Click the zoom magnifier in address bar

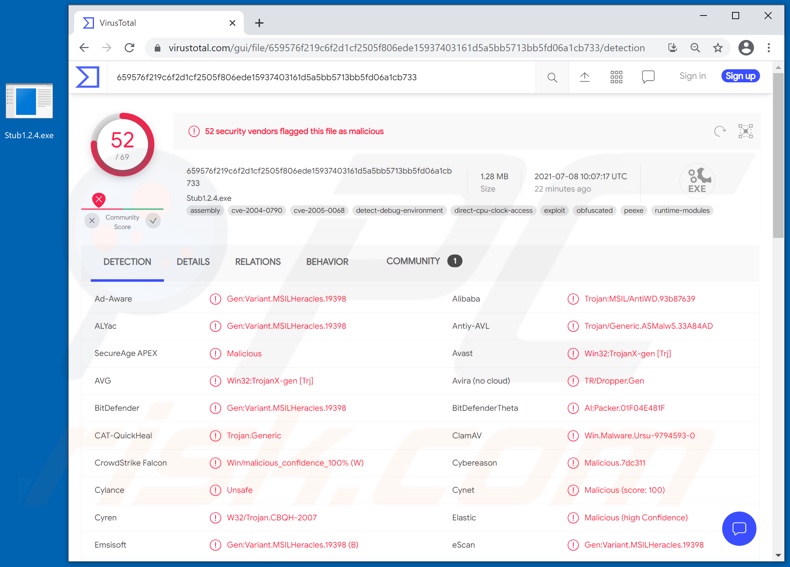[x=695, y=48]
